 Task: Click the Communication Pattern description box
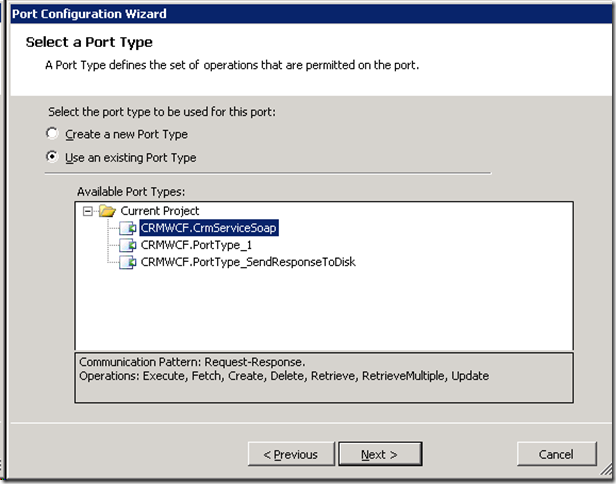pos(324,376)
